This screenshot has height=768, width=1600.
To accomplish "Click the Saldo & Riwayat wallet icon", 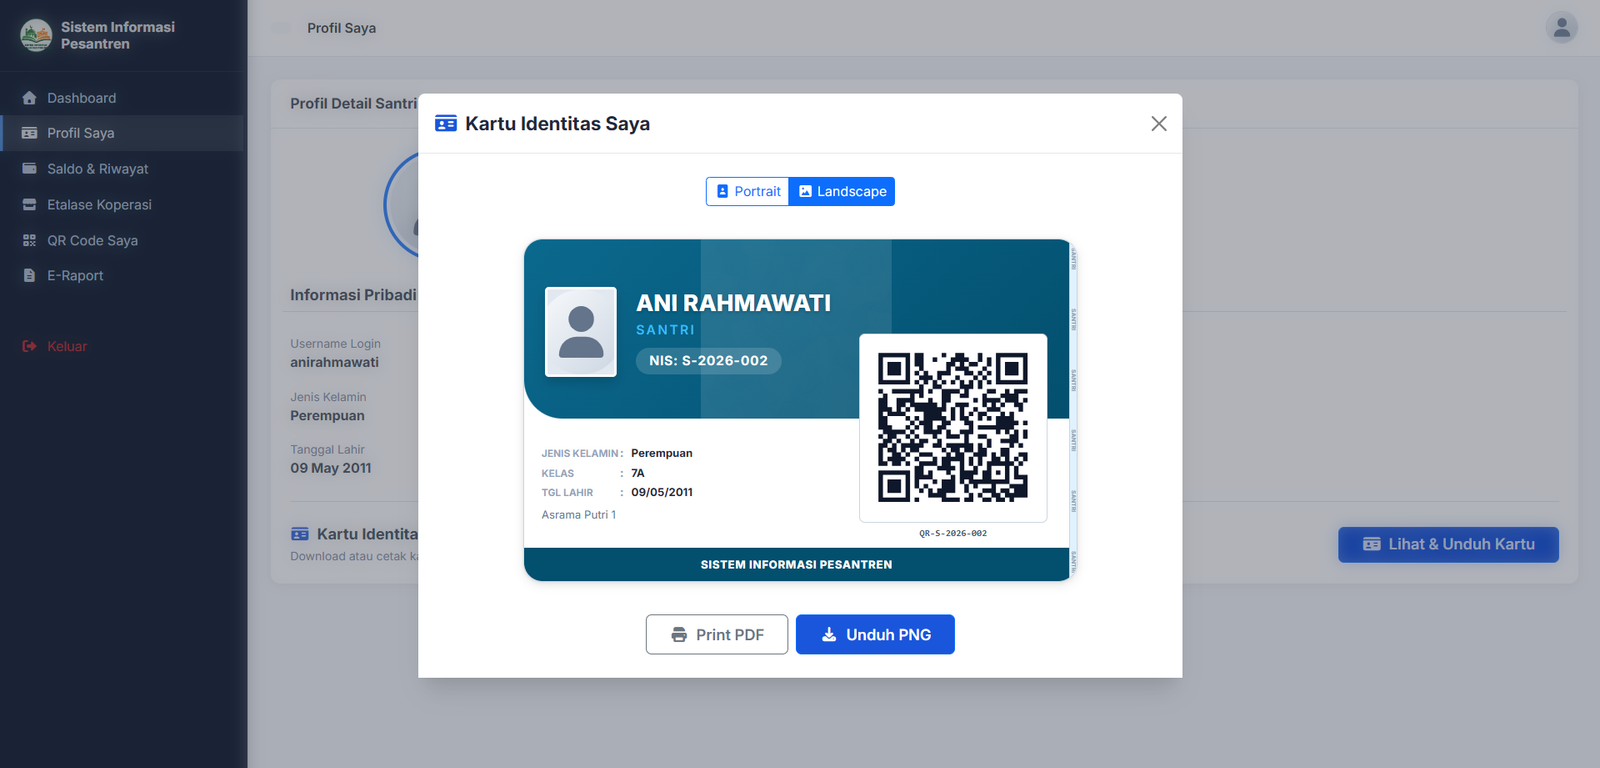I will point(29,169).
